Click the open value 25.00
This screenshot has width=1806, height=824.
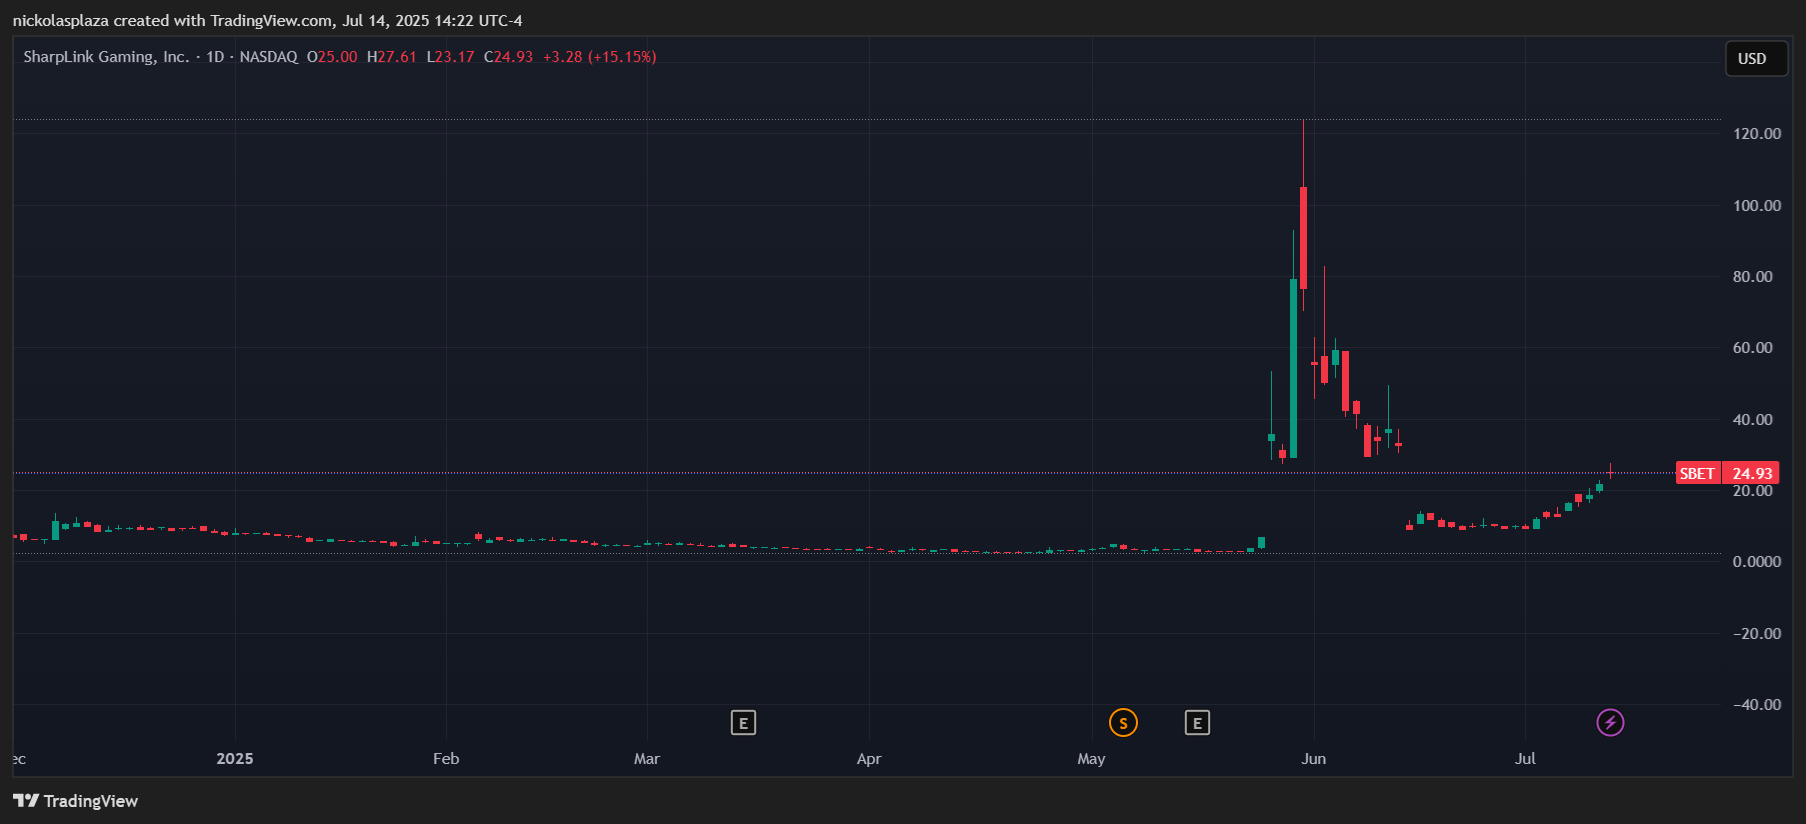click(x=337, y=57)
